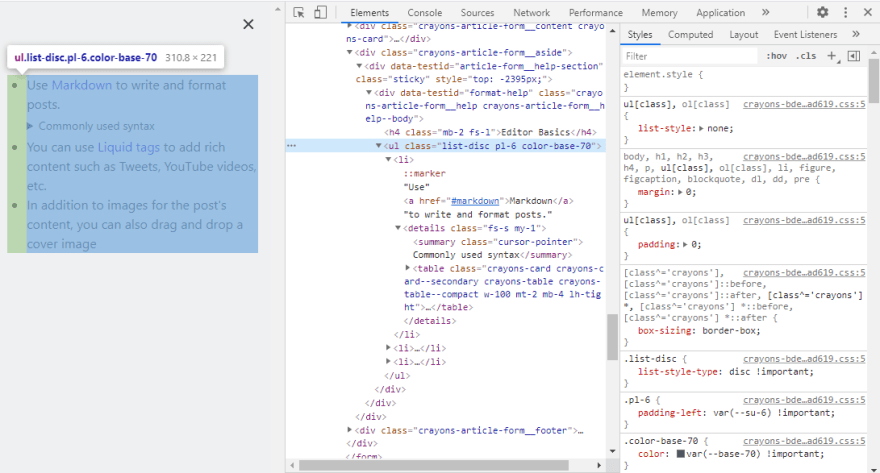Activate the inspect element picker icon
This screenshot has height=473, width=880.
[x=299, y=12]
